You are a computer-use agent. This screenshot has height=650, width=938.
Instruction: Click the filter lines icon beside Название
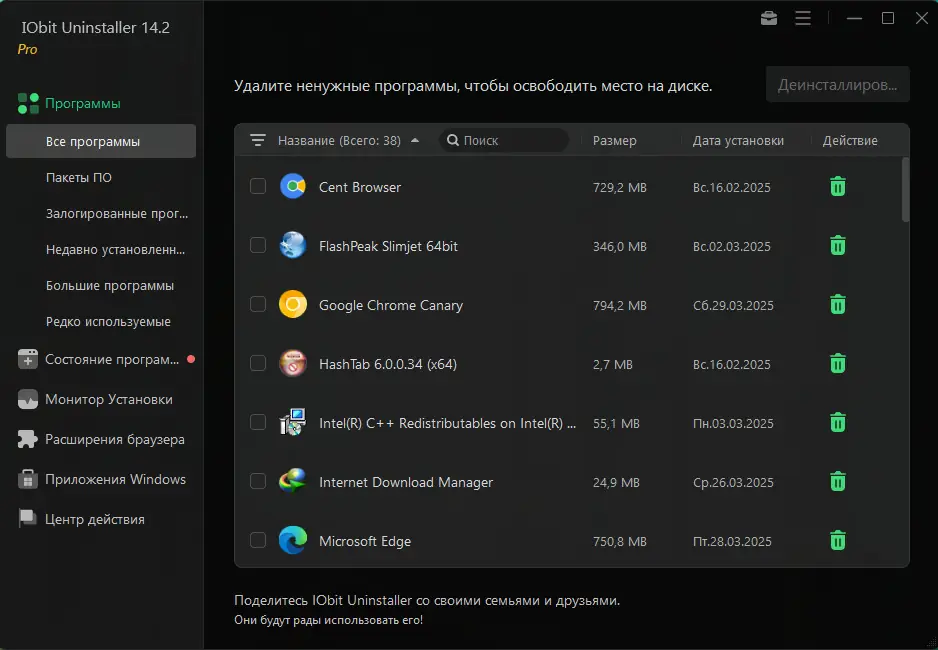tap(258, 141)
